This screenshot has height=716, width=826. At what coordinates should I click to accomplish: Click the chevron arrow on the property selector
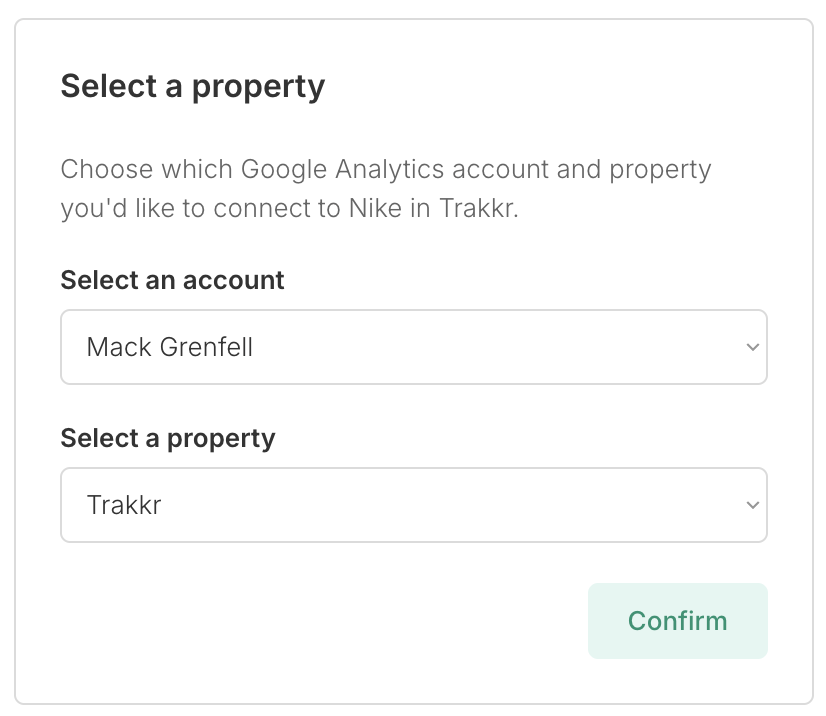coord(752,505)
